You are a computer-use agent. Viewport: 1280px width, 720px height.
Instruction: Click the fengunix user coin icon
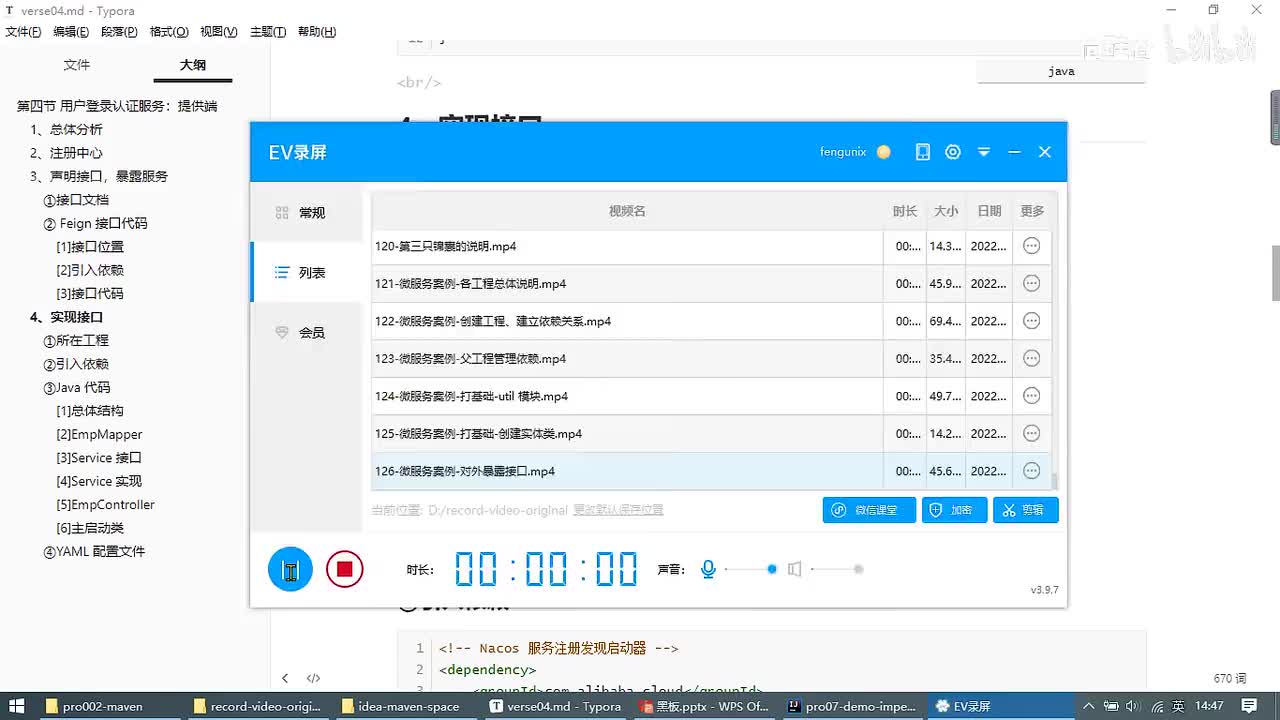tap(883, 152)
